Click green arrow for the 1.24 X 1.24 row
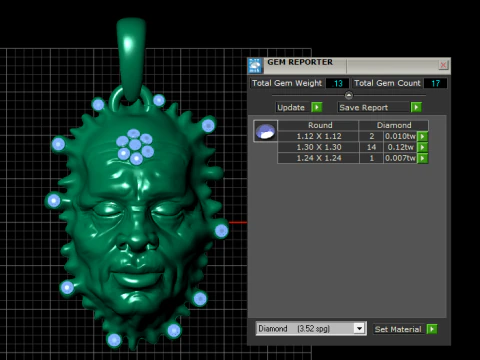The width and height of the screenshot is (480, 360). click(422, 158)
